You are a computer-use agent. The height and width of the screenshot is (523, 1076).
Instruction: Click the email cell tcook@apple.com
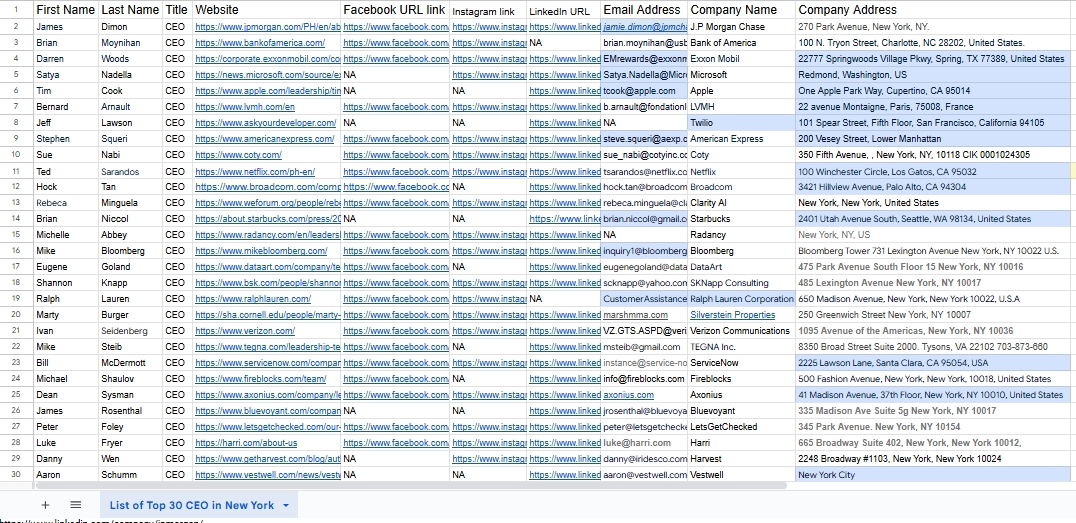(x=644, y=91)
